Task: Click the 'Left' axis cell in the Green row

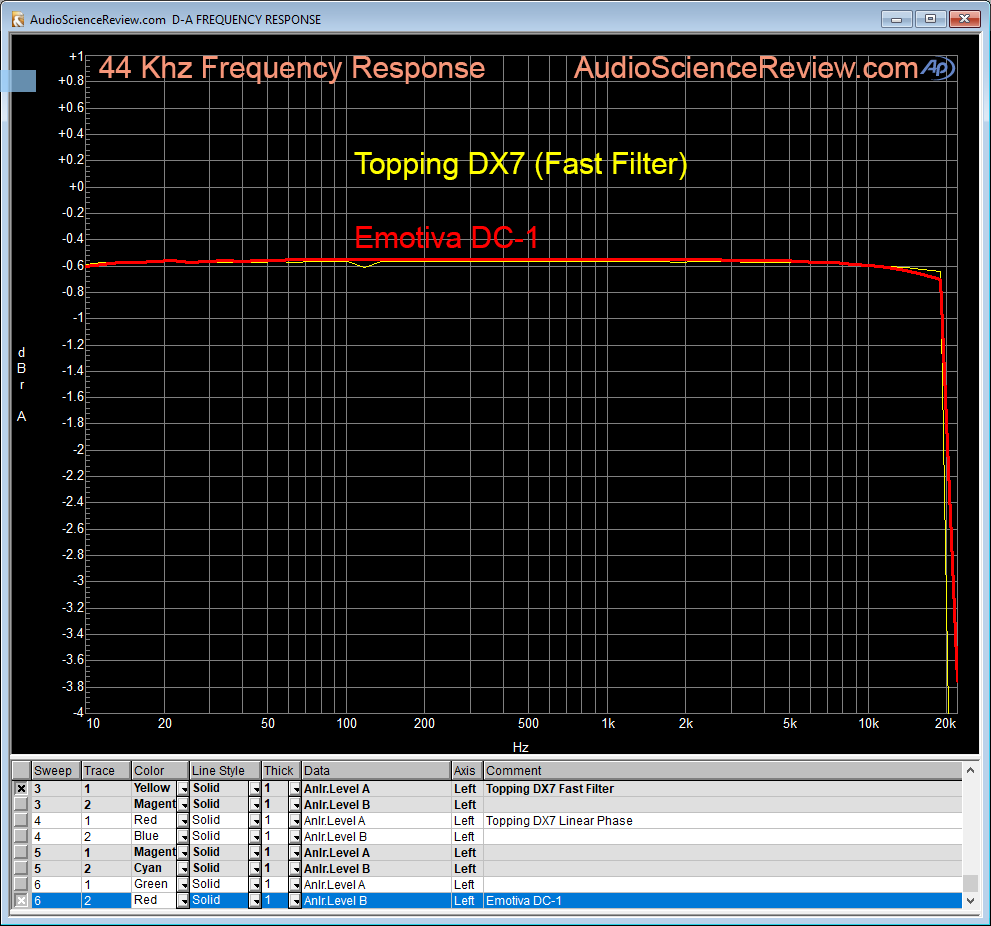Action: [x=467, y=885]
